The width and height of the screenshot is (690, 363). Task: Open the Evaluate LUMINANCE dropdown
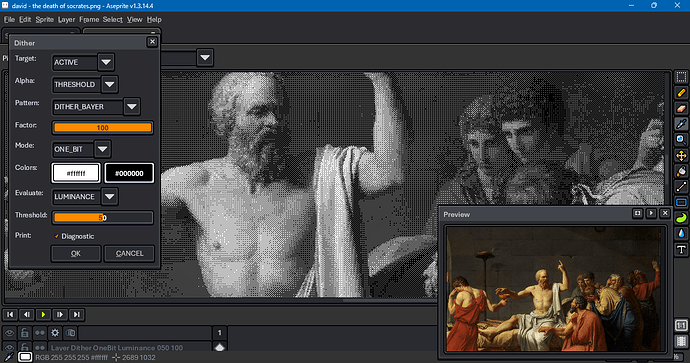point(110,197)
